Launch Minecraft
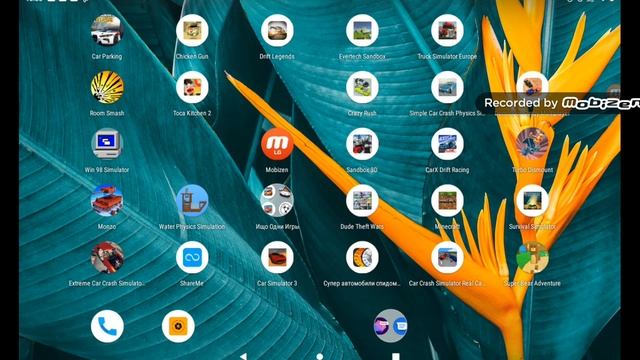Screen dimensions: 640x360 coord(447,201)
